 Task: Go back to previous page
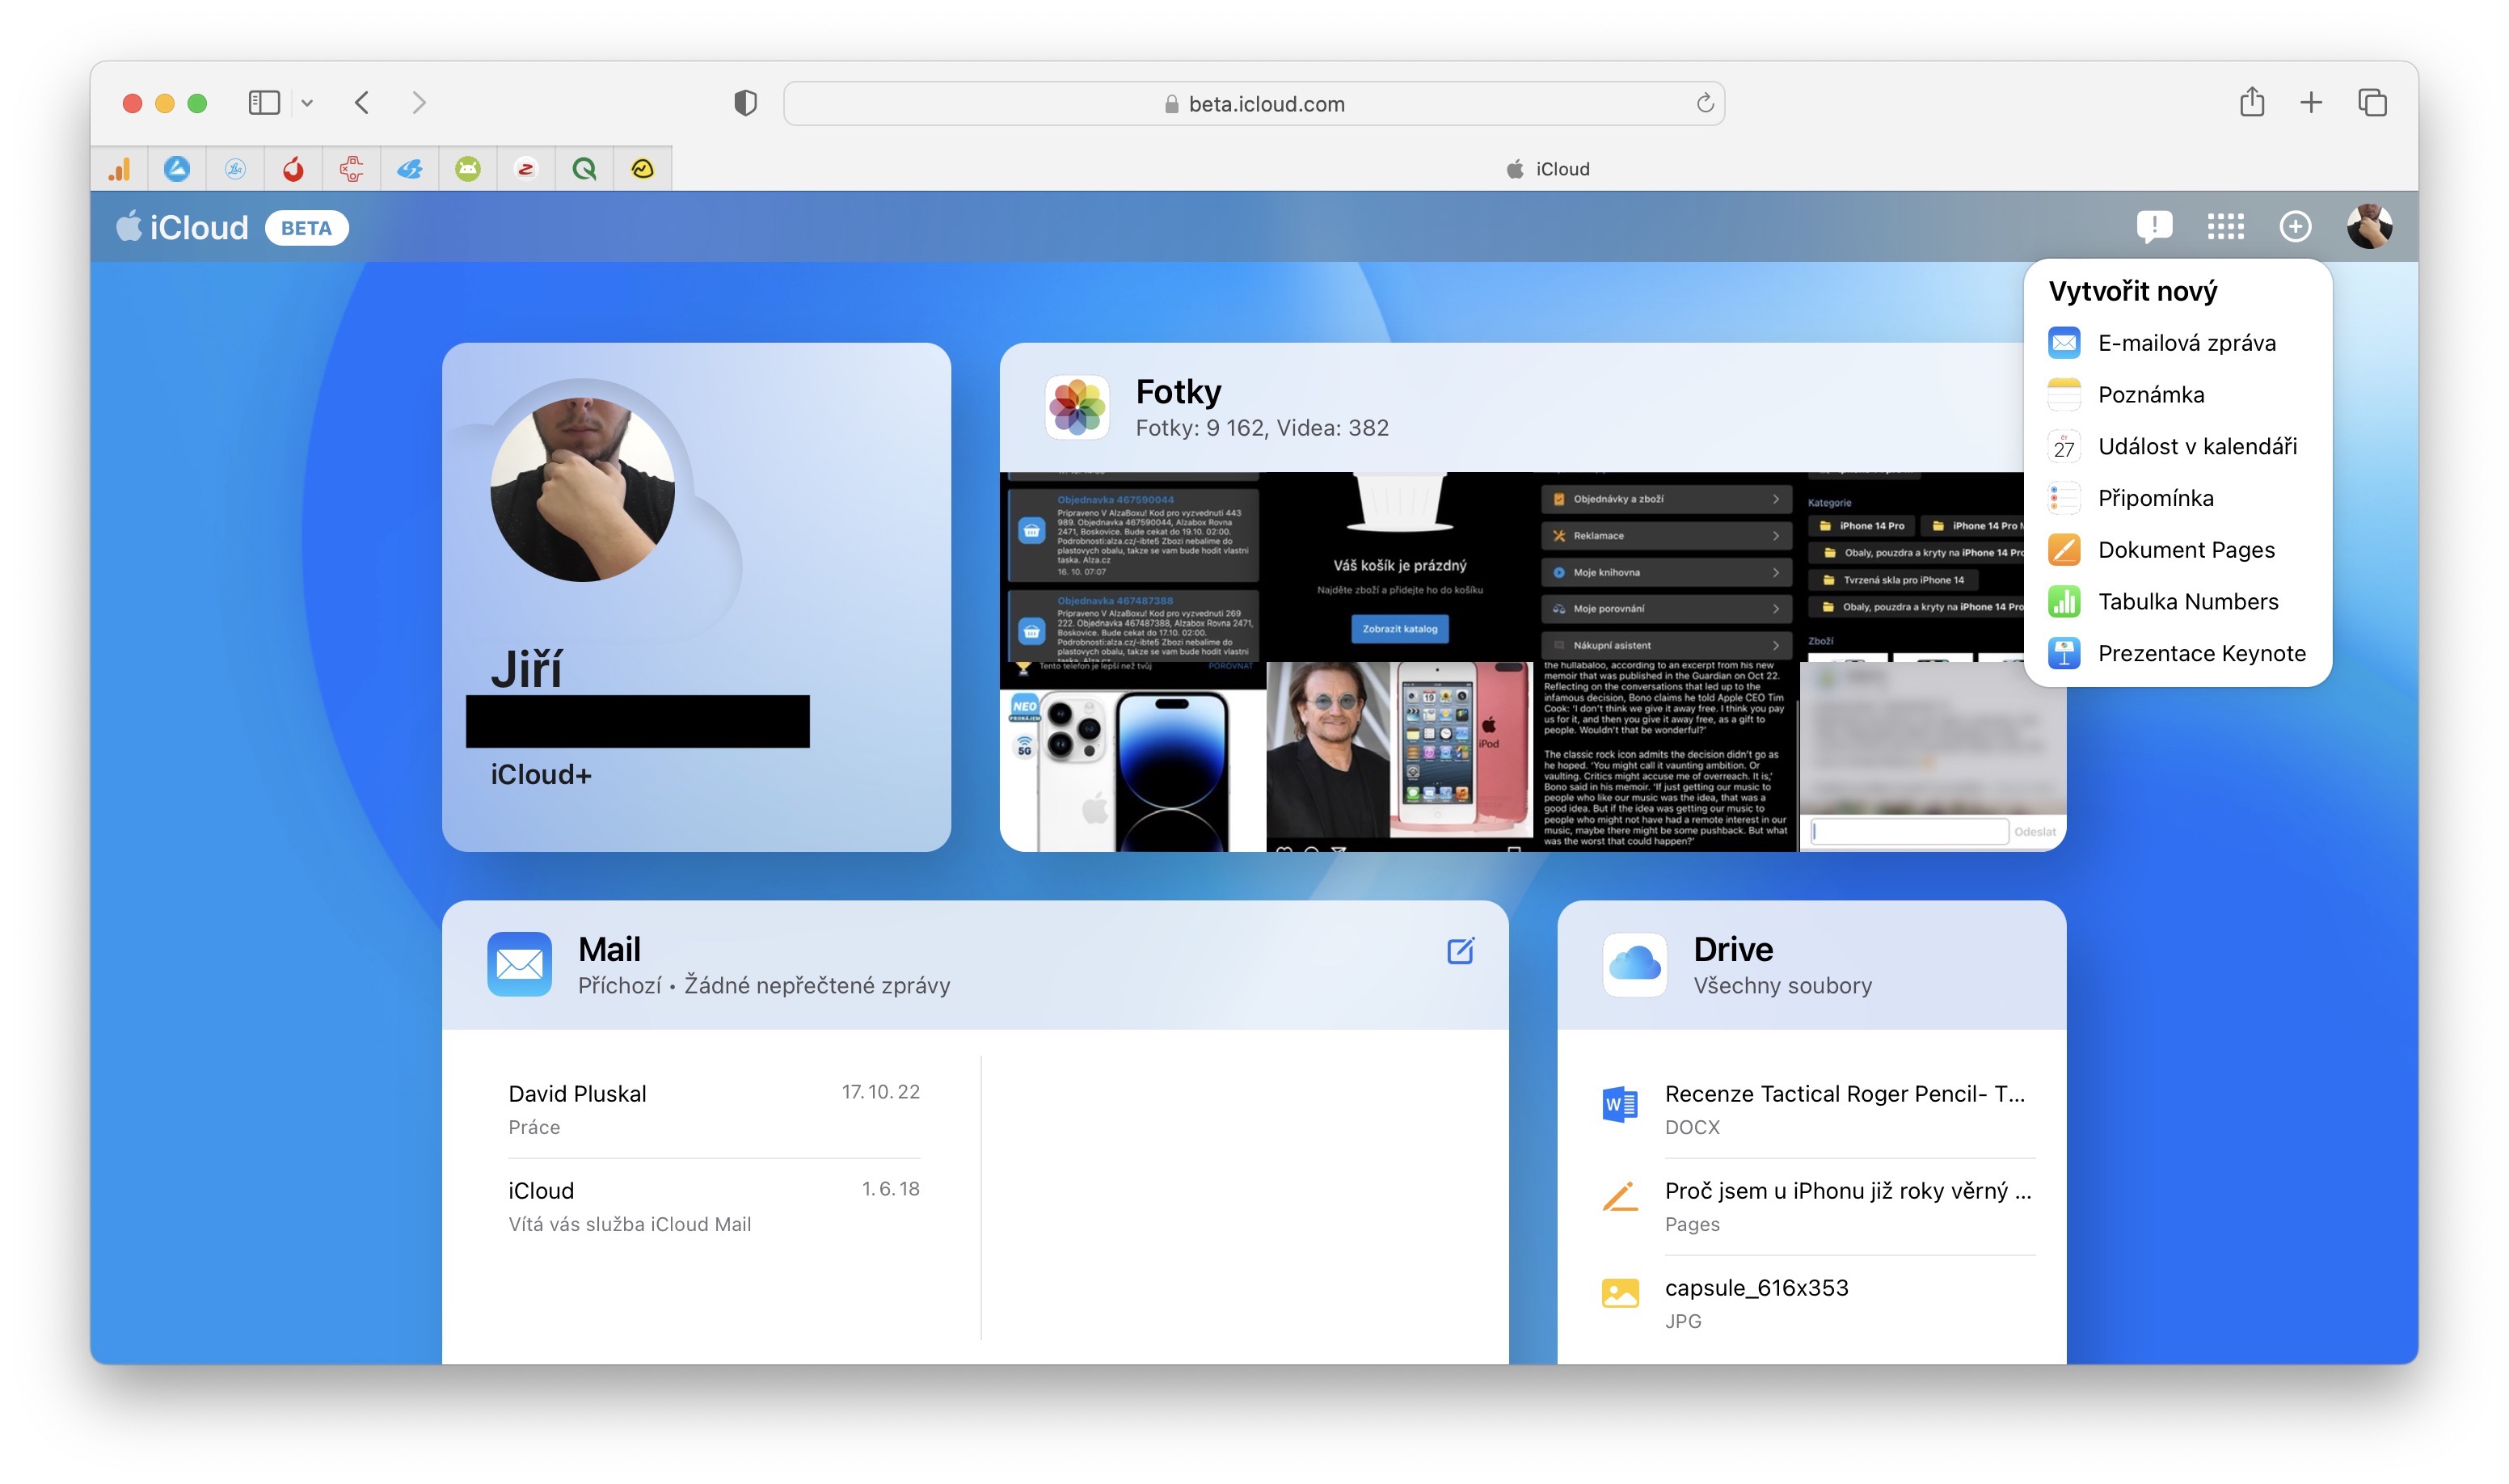coord(362,103)
